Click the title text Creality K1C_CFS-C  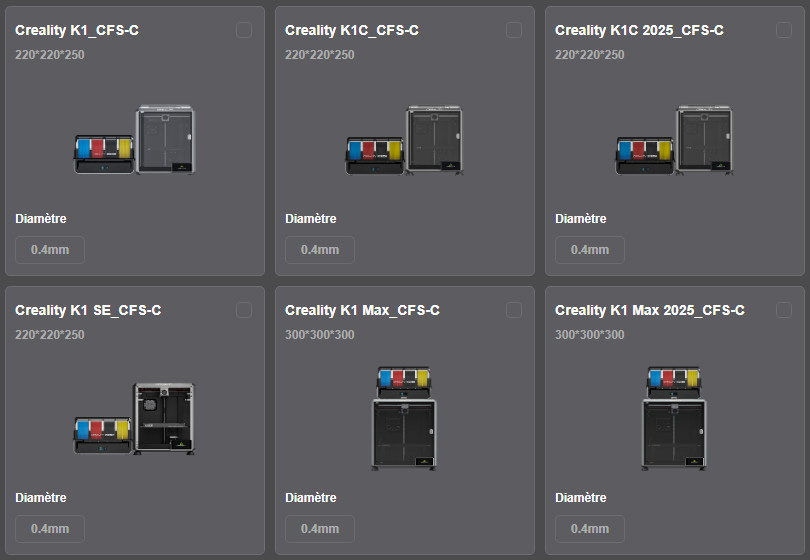(x=352, y=30)
